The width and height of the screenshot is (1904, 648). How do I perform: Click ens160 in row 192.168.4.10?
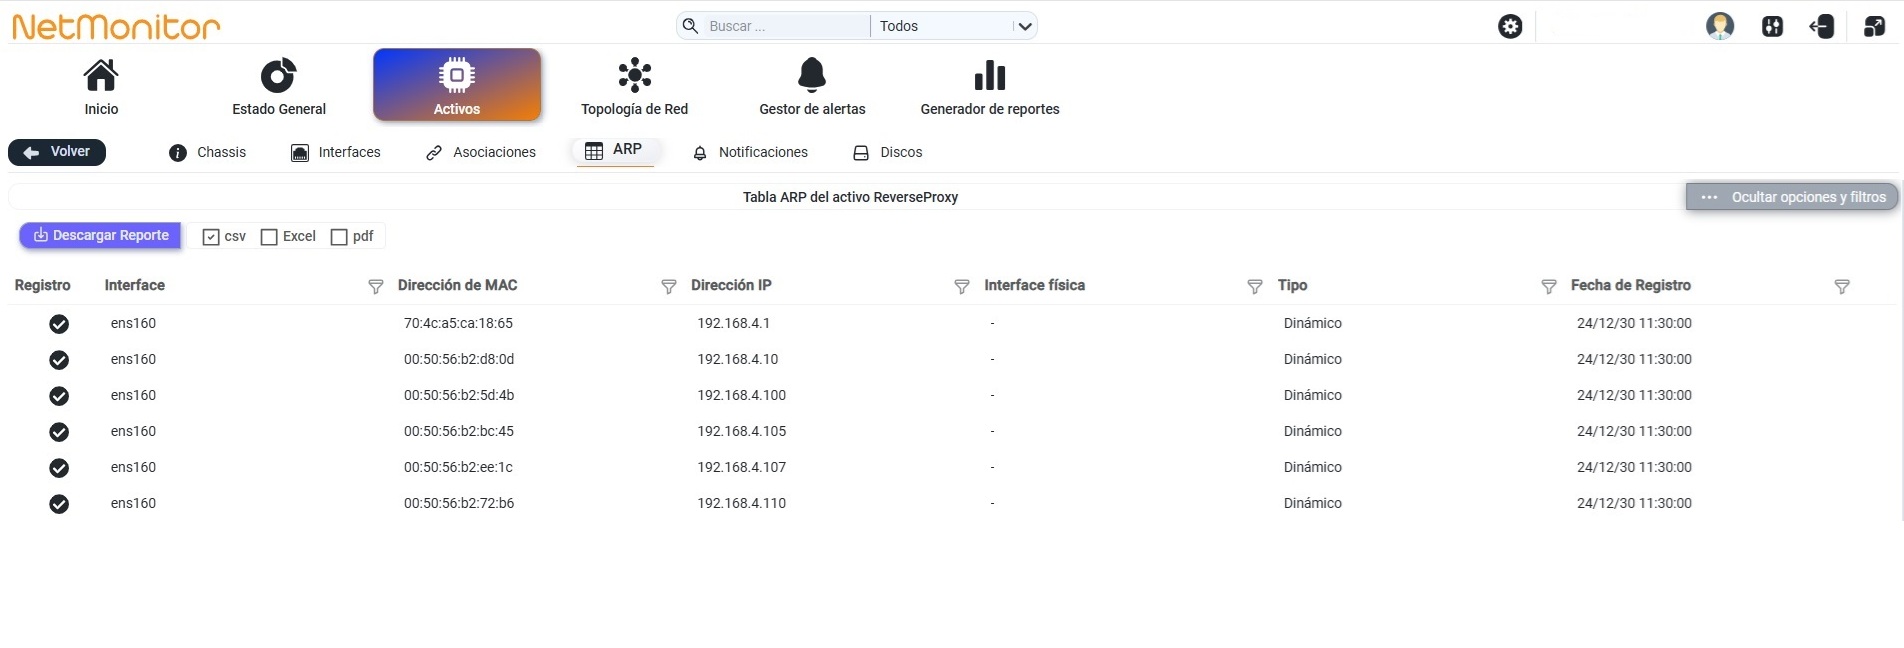coord(133,359)
